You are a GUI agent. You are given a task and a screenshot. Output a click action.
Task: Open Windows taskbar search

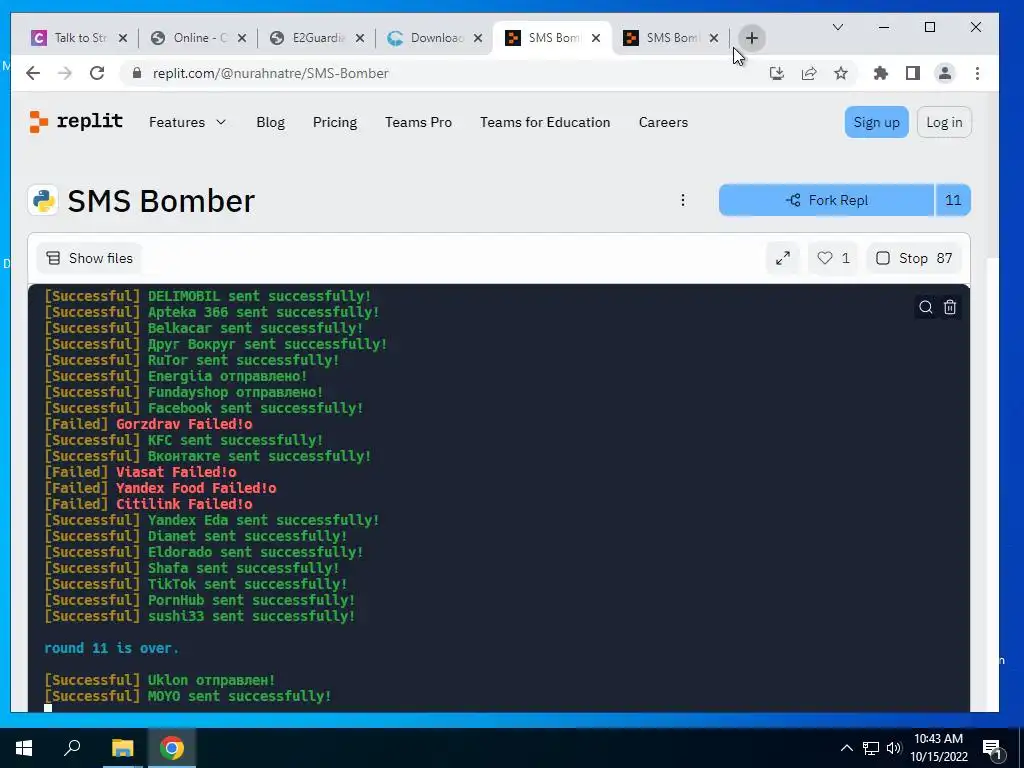72,748
